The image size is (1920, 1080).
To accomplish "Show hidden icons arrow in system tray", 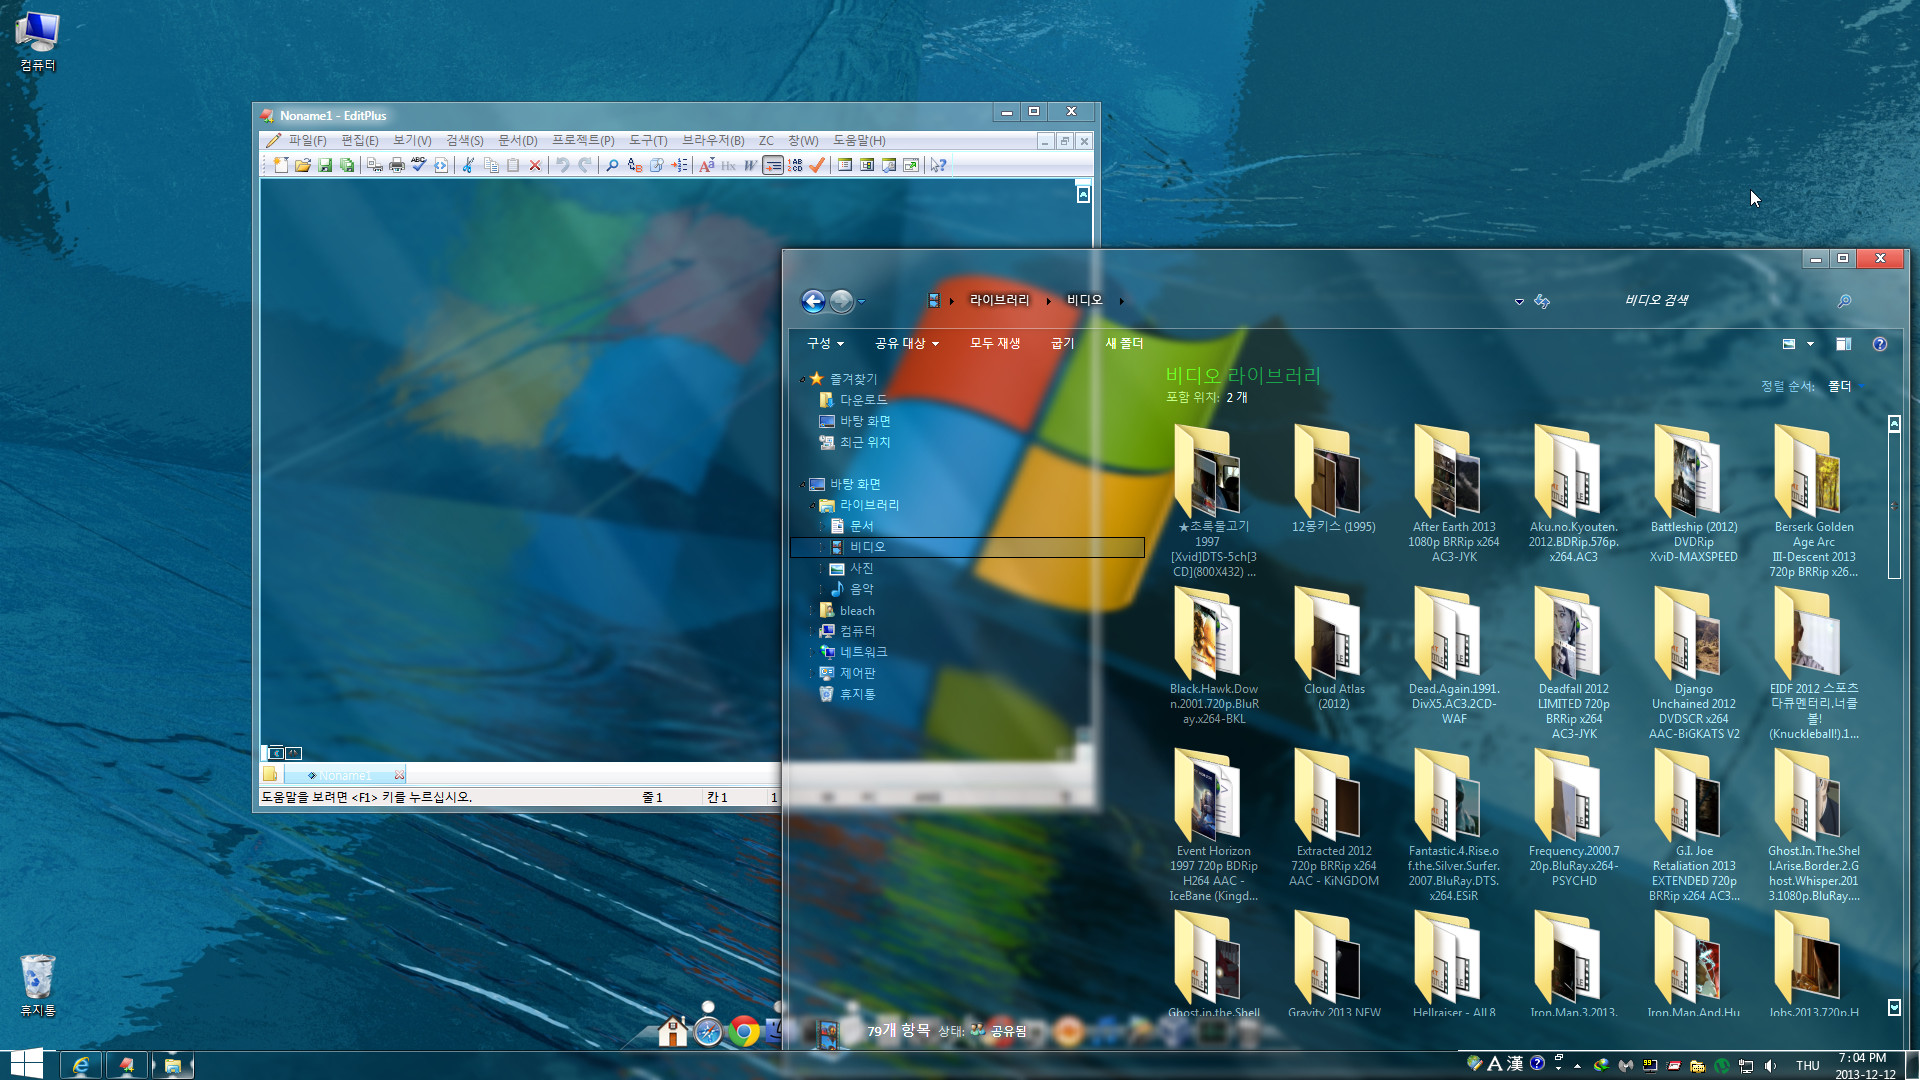I will click(x=1577, y=1066).
